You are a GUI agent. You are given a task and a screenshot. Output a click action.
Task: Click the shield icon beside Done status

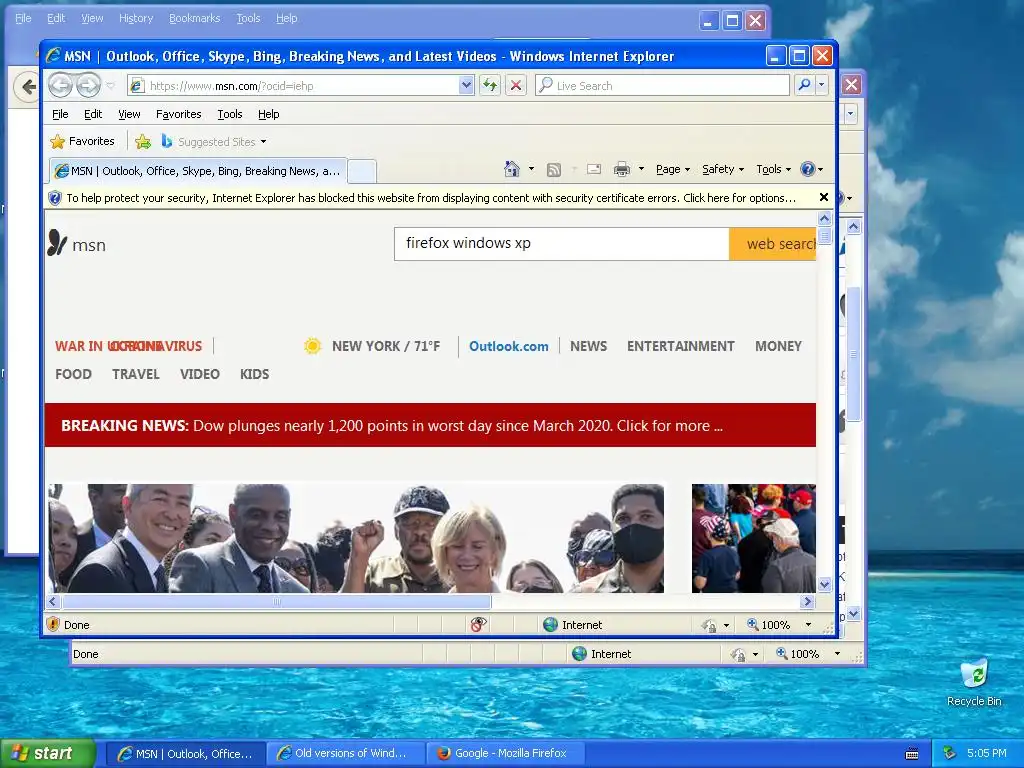point(54,624)
